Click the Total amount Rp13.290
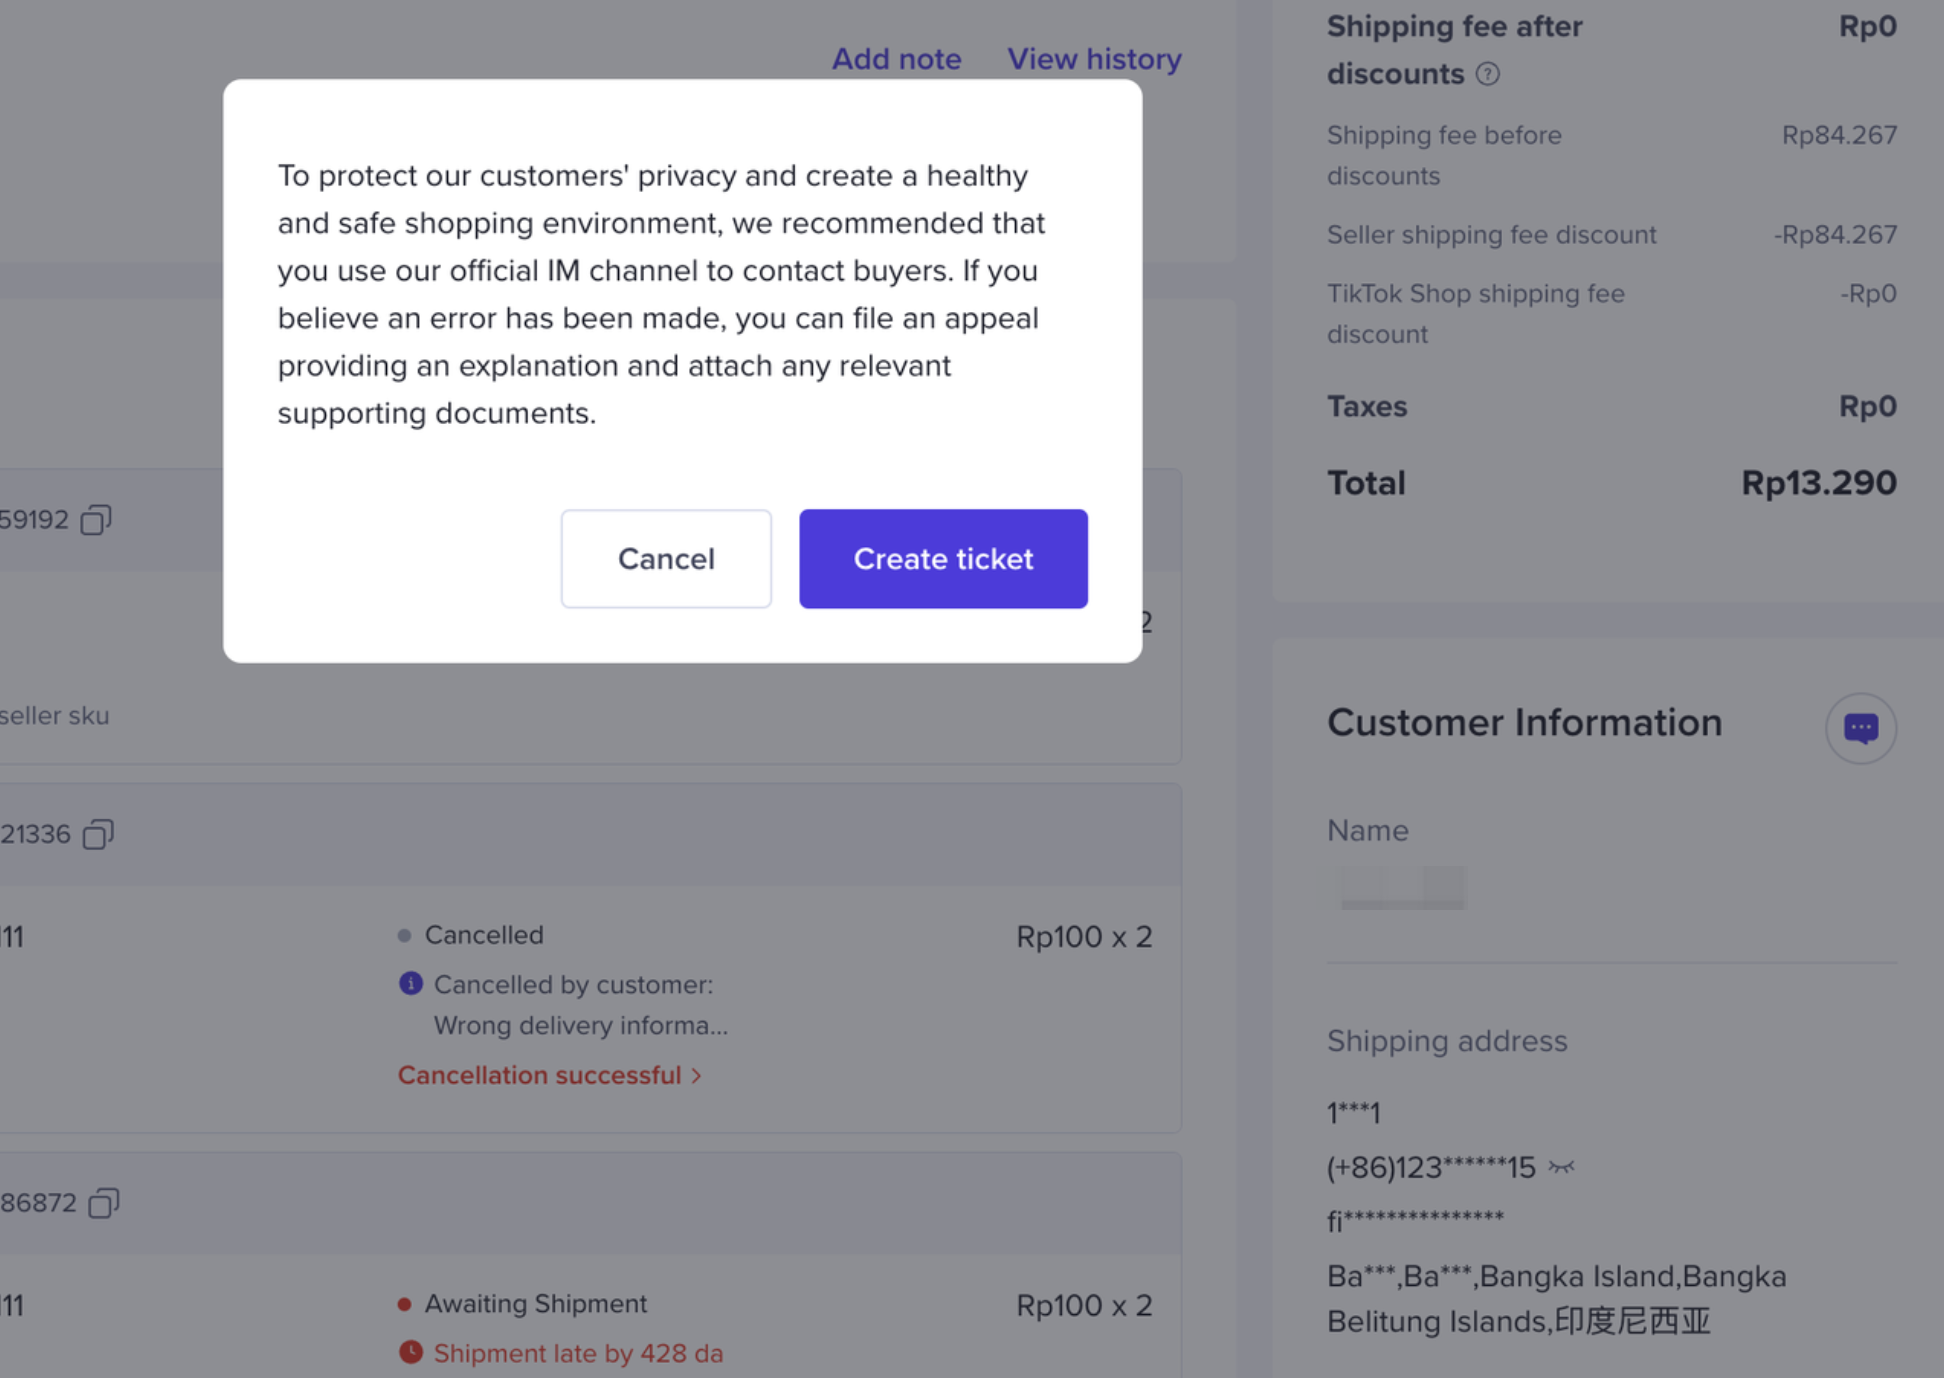1944x1378 pixels. 1818,483
